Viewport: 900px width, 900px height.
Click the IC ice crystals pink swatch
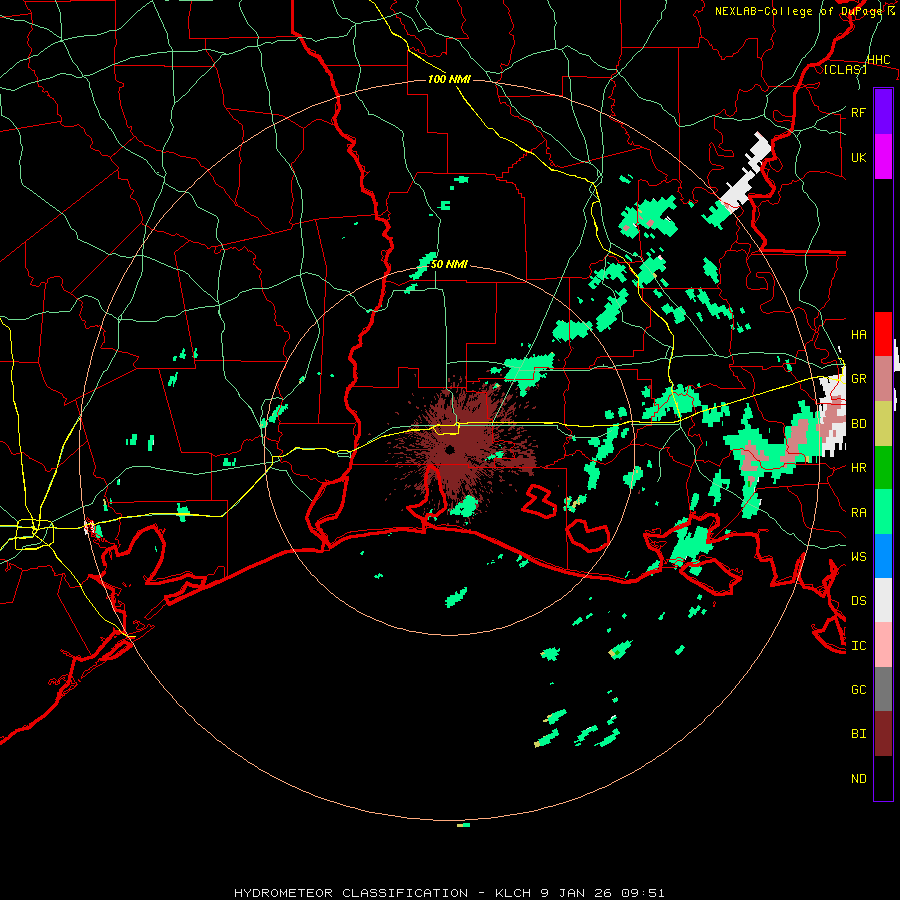(x=883, y=645)
